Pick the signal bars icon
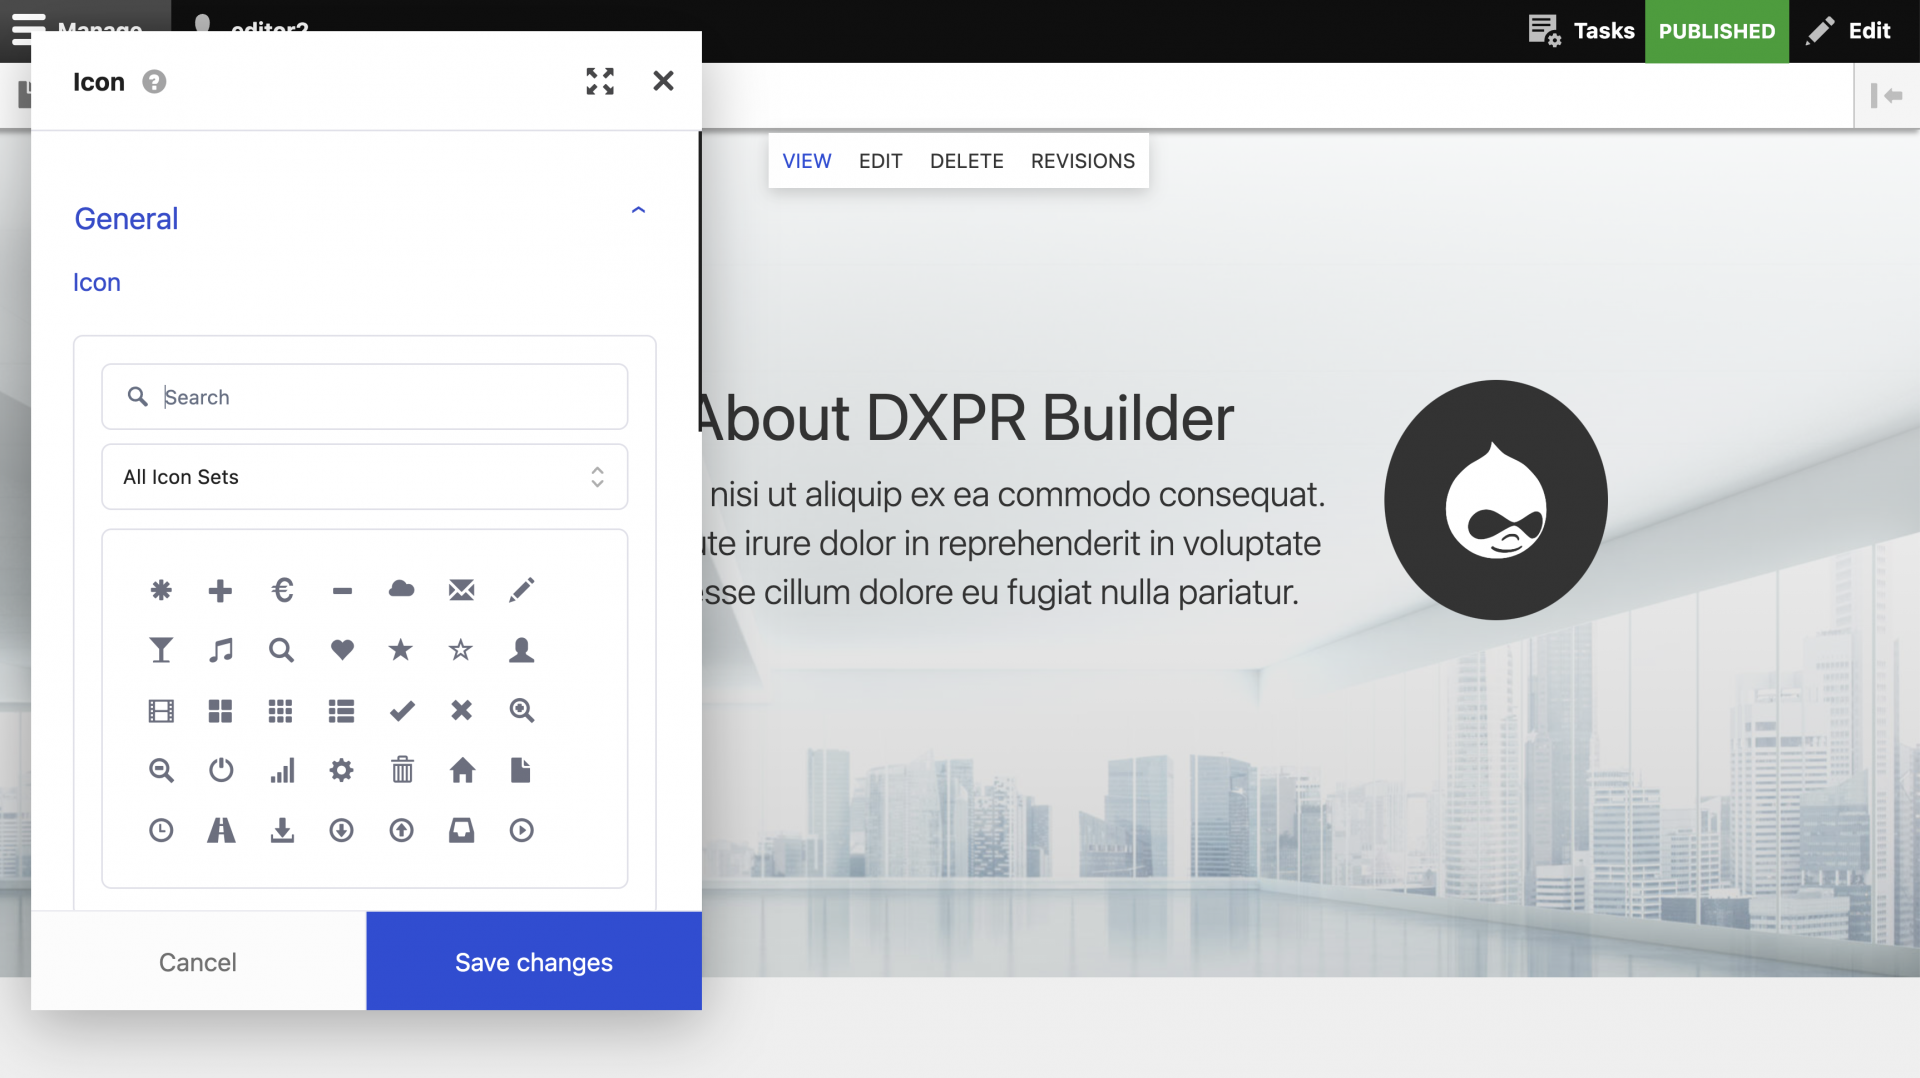Viewport: 1920px width, 1078px height. 282,770
